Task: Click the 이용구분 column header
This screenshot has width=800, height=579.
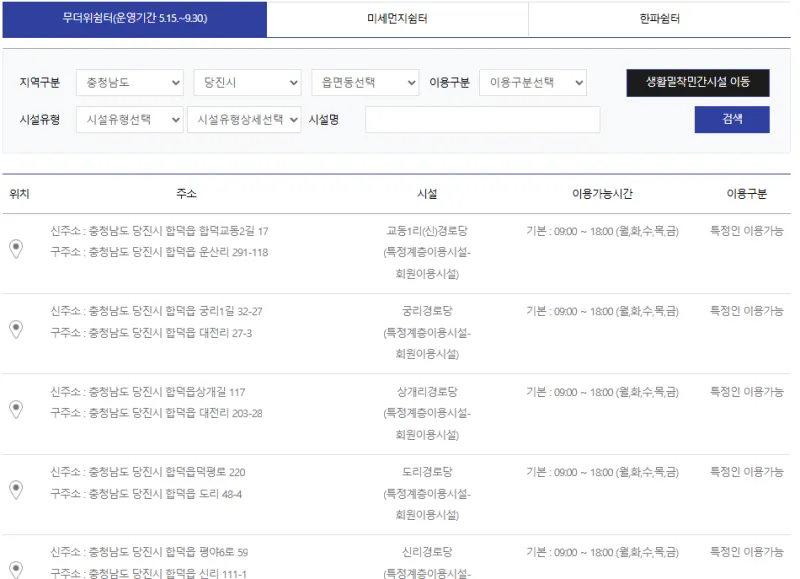Action: coord(747,193)
